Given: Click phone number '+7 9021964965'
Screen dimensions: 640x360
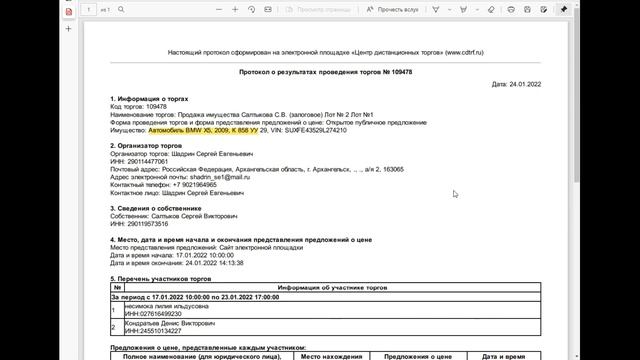Looking at the screenshot, I should click(x=195, y=185).
